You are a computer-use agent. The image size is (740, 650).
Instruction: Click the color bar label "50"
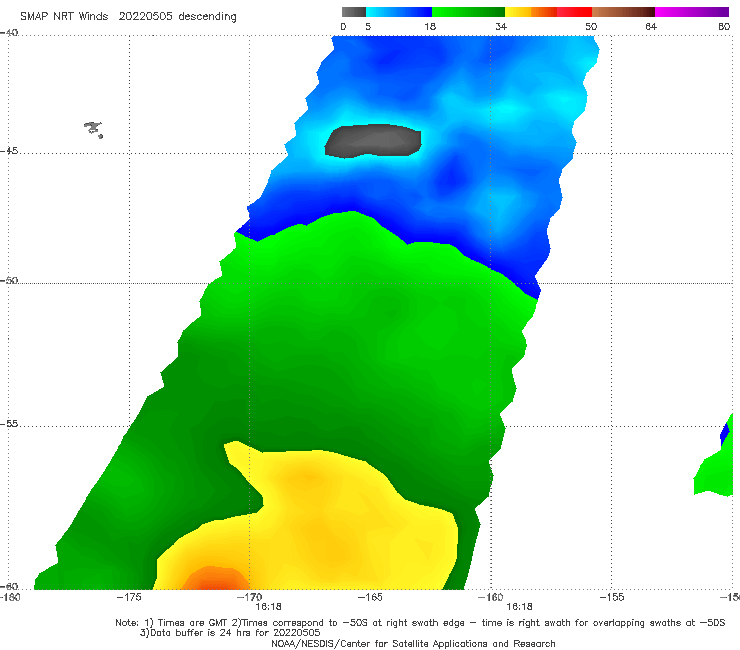(x=591, y=27)
